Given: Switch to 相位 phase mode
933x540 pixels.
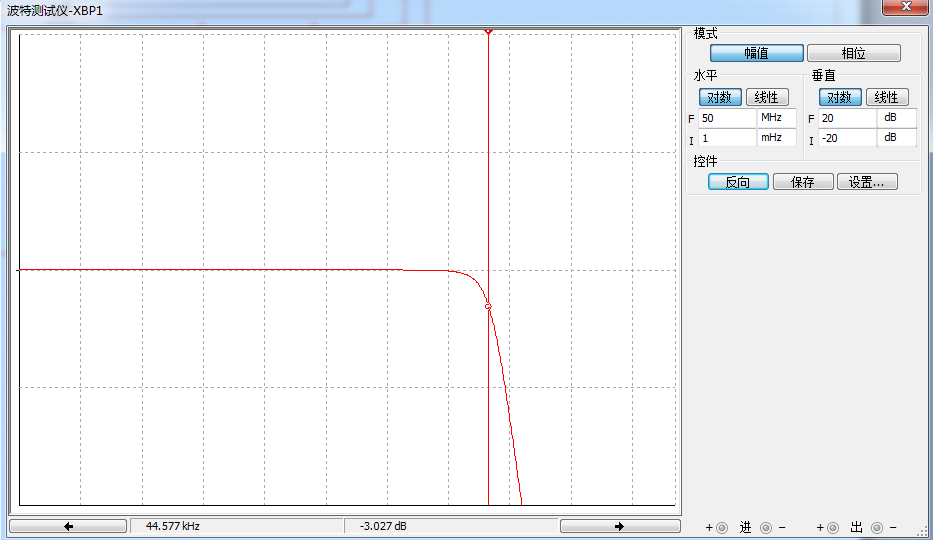Looking at the screenshot, I should 853,54.
